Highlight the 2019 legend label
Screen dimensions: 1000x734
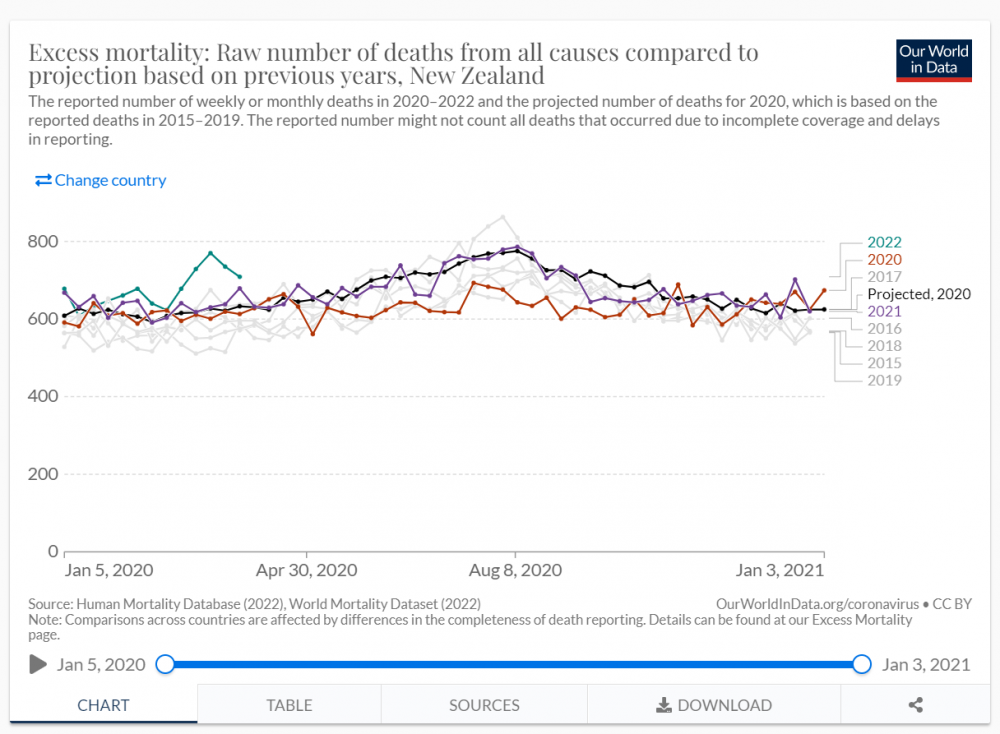click(884, 380)
